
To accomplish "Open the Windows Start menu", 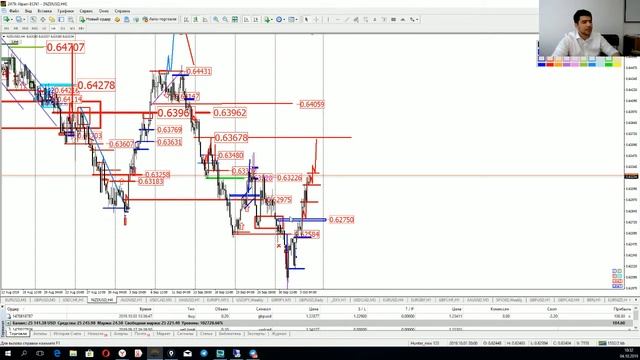I will [8, 353].
